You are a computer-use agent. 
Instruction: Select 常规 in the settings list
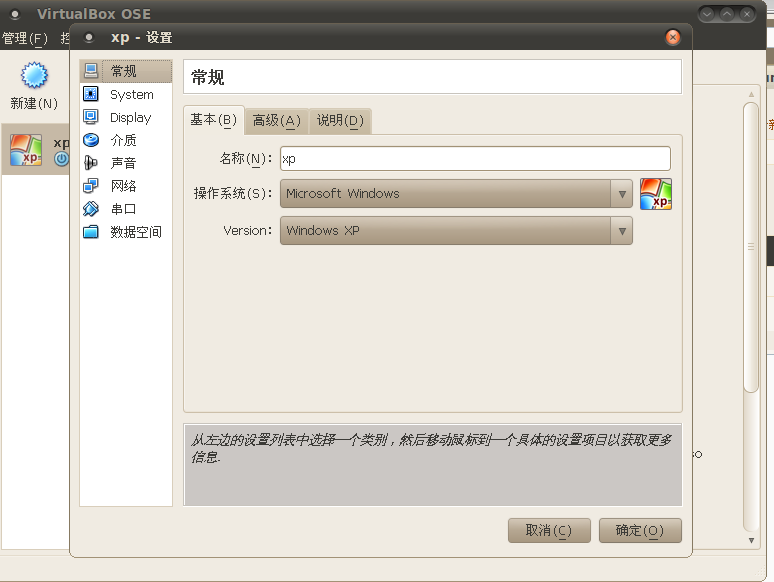click(126, 71)
